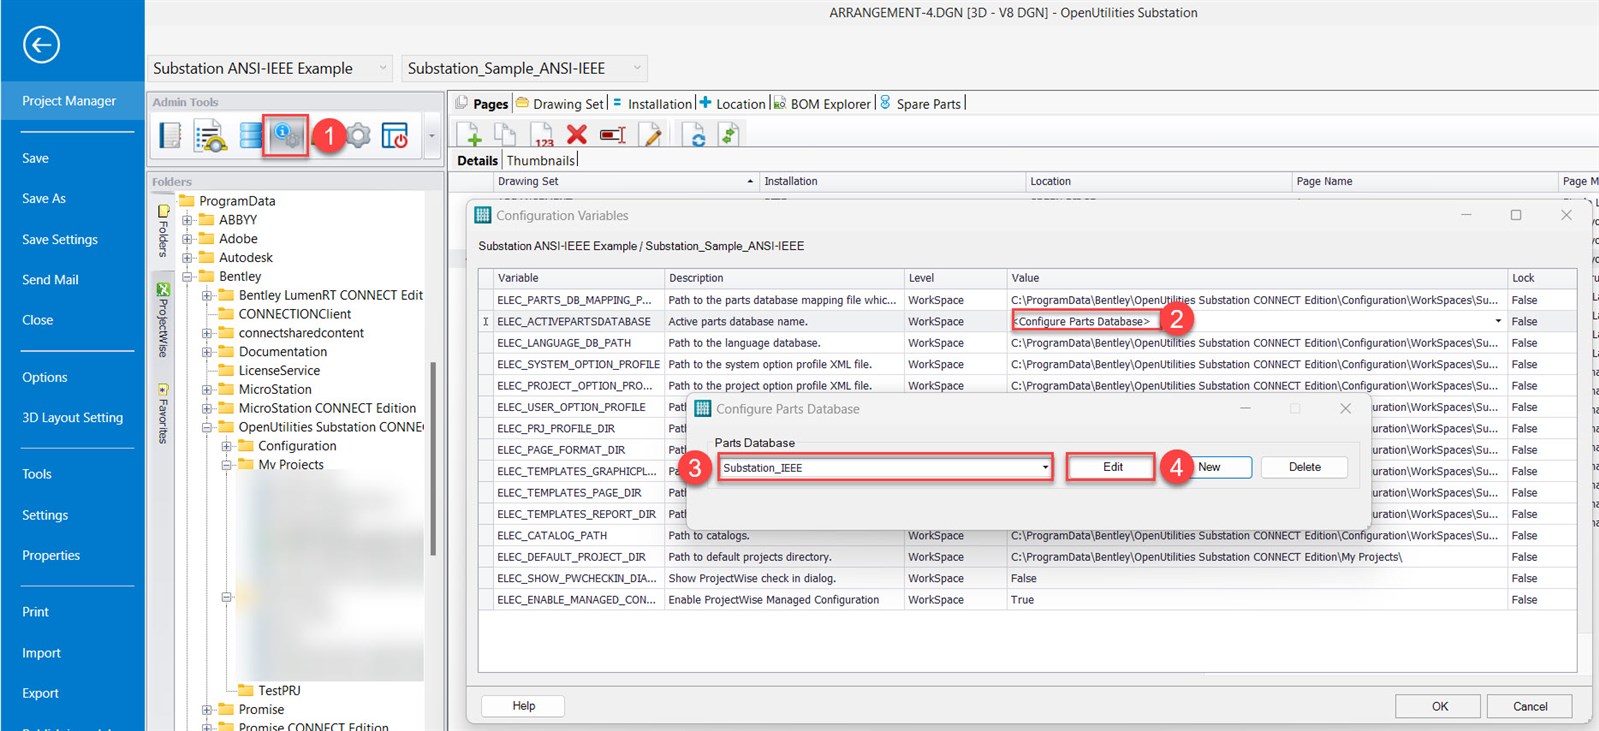The height and width of the screenshot is (731, 1599).
Task: Switch to the Drawing Set tab
Action: coord(561,103)
